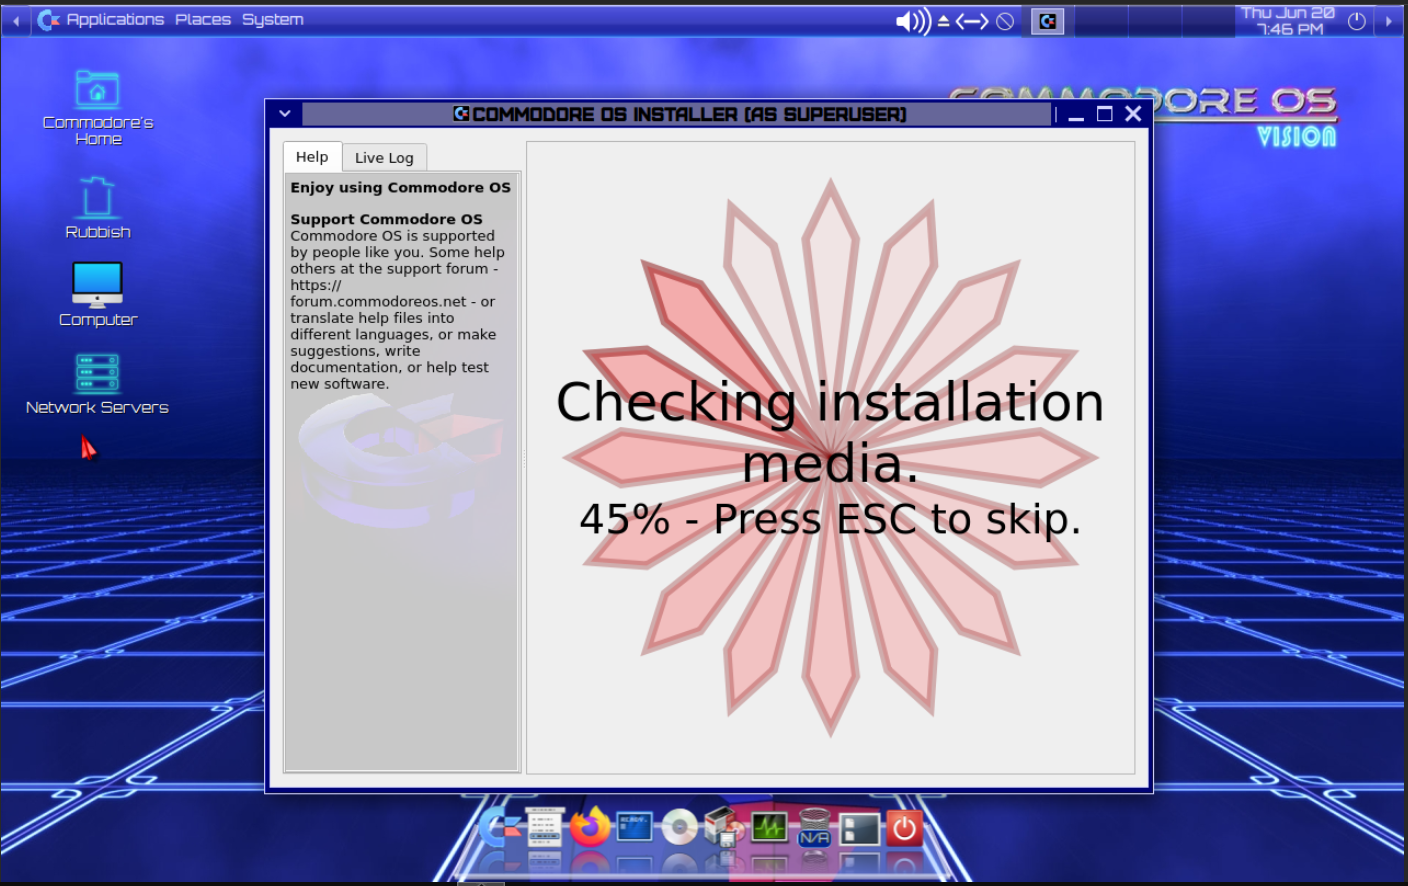Click the volume speaker icon in top panel
Viewport: 1408px width, 886px height.
[x=913, y=21]
